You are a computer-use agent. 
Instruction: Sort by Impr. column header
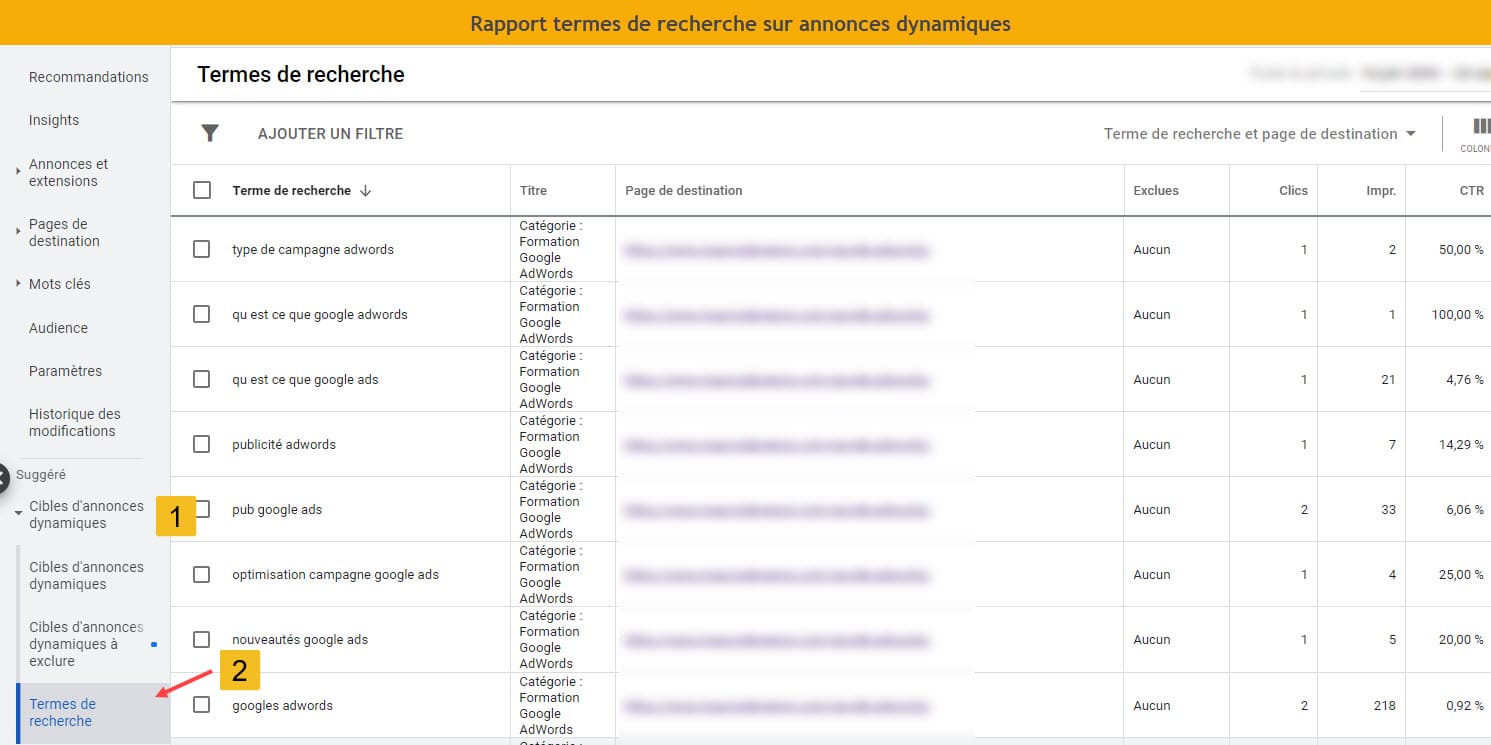click(x=1381, y=191)
